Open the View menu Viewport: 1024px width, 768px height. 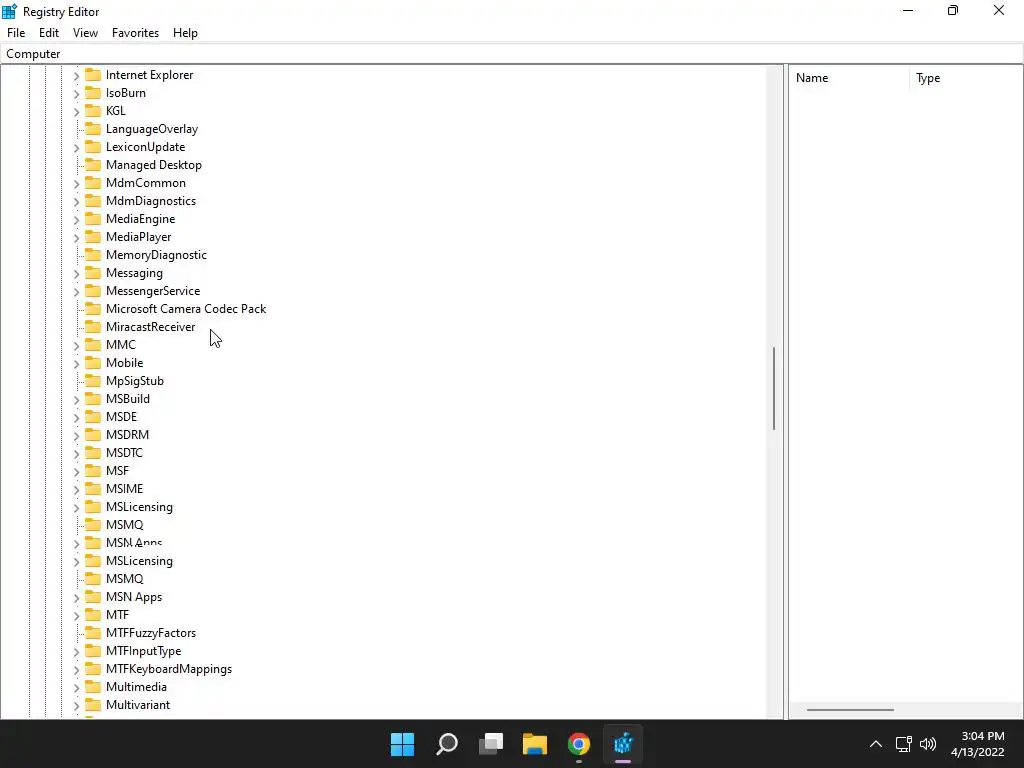click(85, 33)
